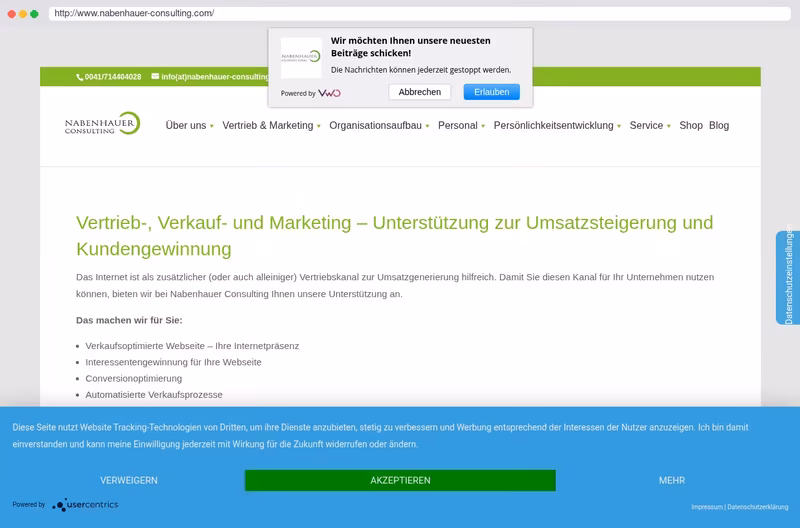
Task: Open the Impressum link
Action: [707, 507]
